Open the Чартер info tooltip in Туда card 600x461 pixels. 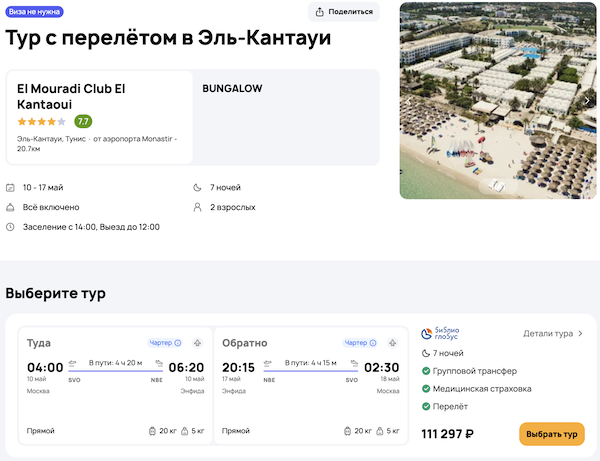(177, 343)
